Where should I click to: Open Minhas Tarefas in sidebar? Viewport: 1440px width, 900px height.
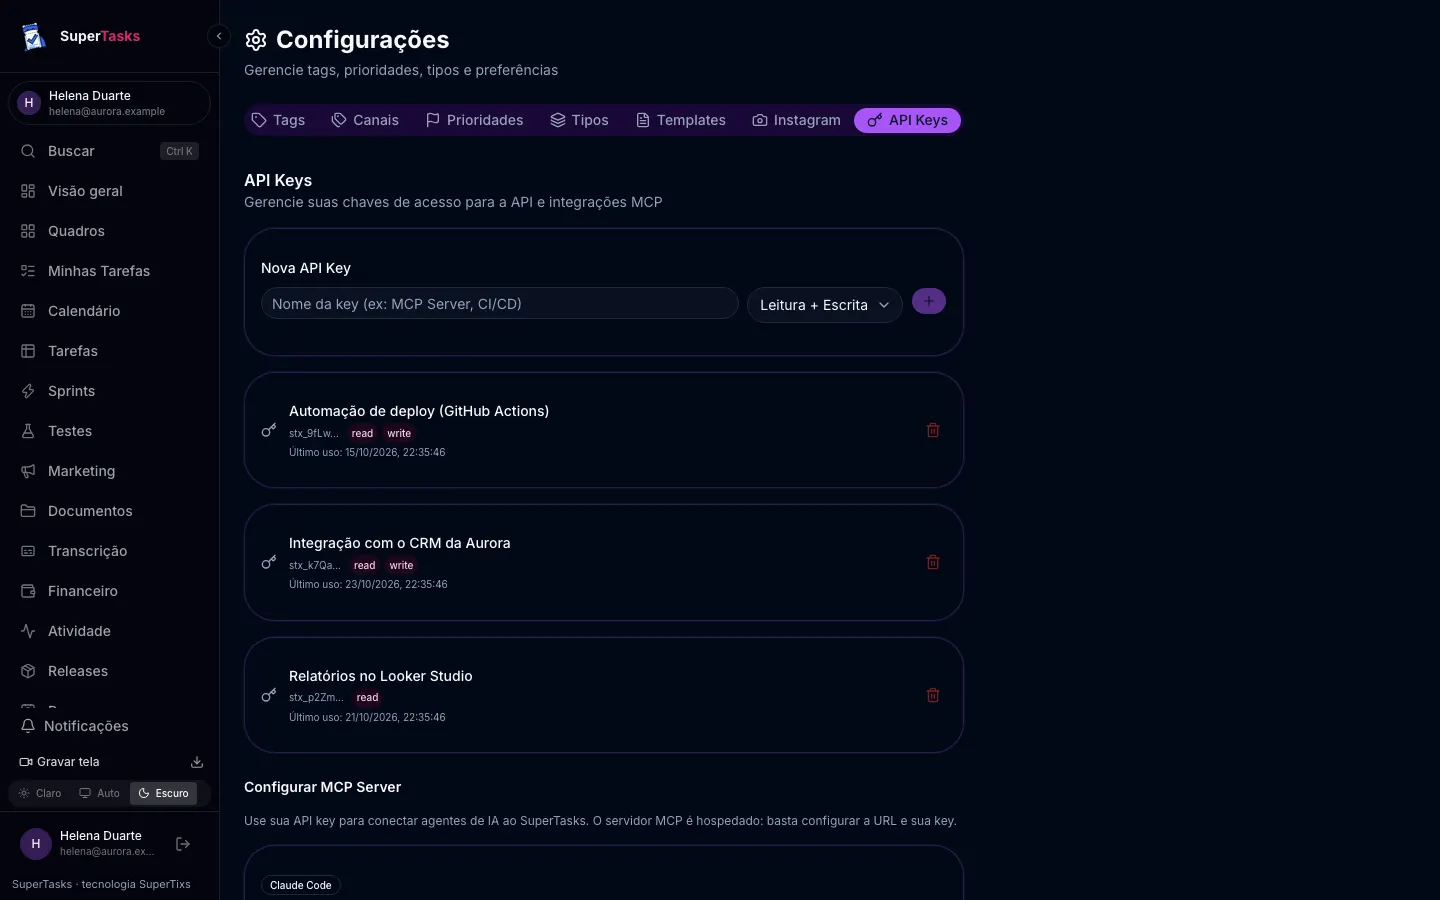tap(109, 271)
